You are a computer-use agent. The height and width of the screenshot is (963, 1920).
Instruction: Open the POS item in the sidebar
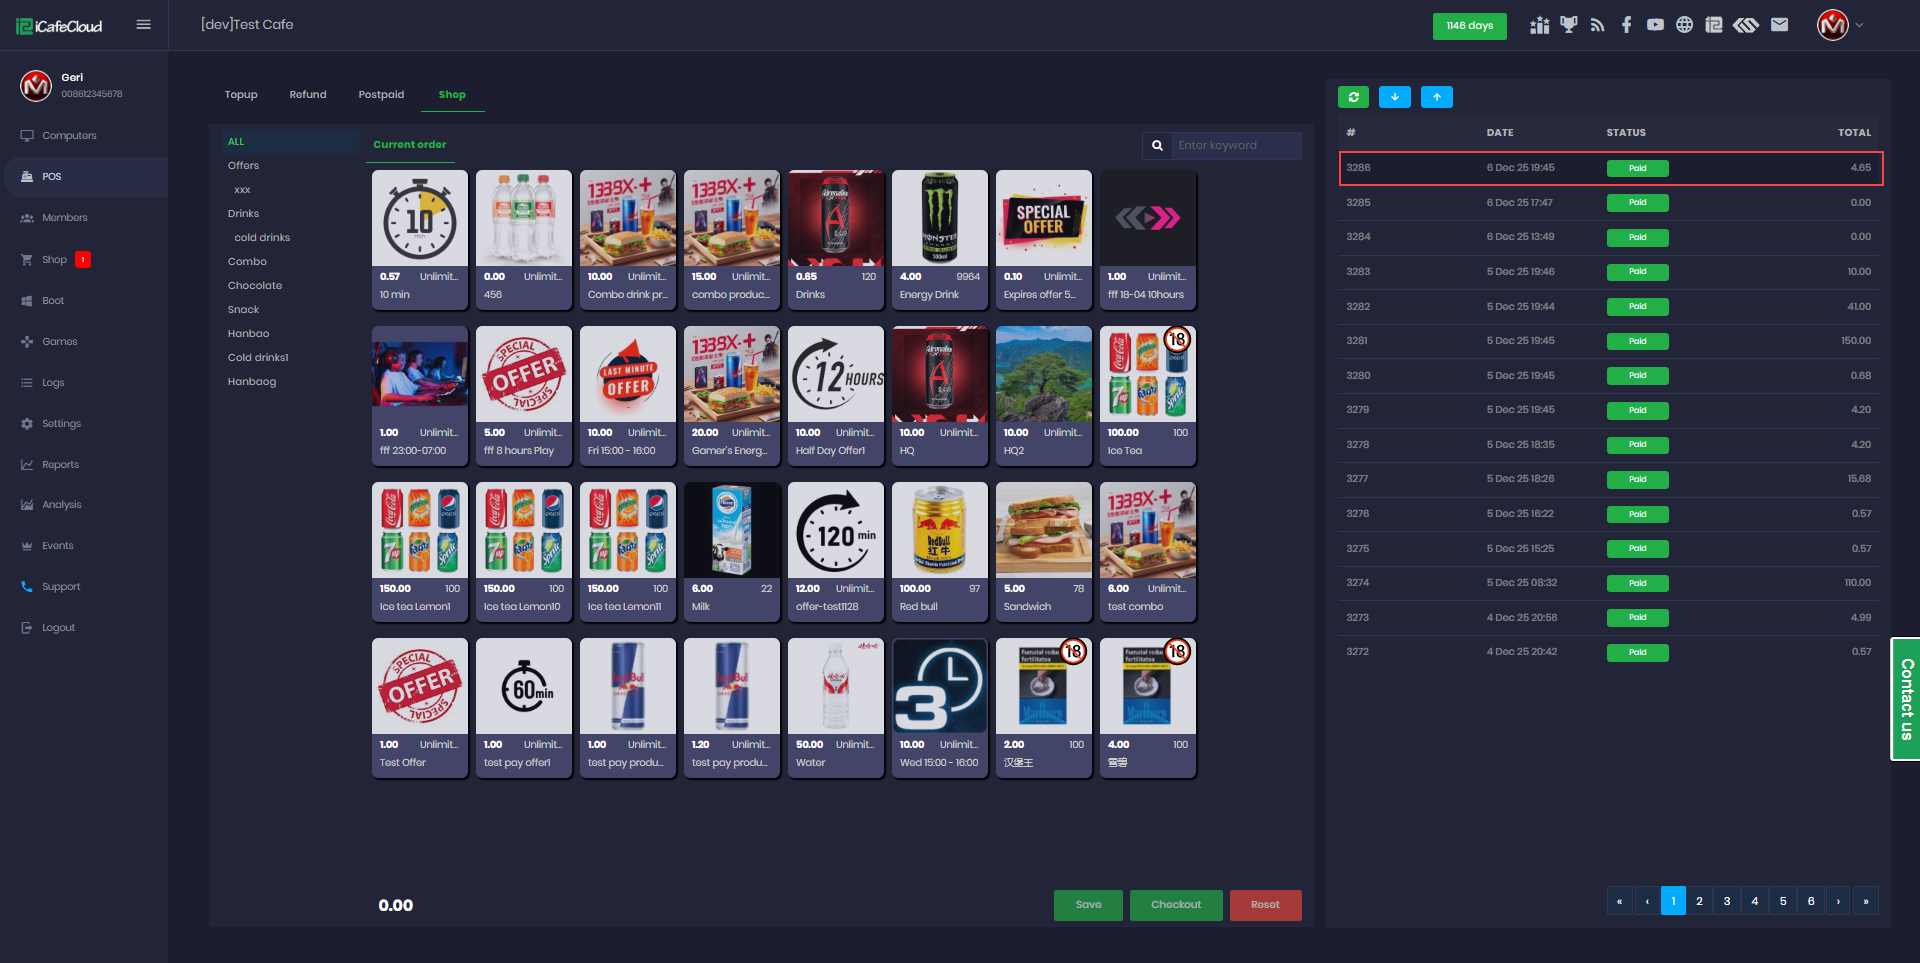(x=86, y=177)
